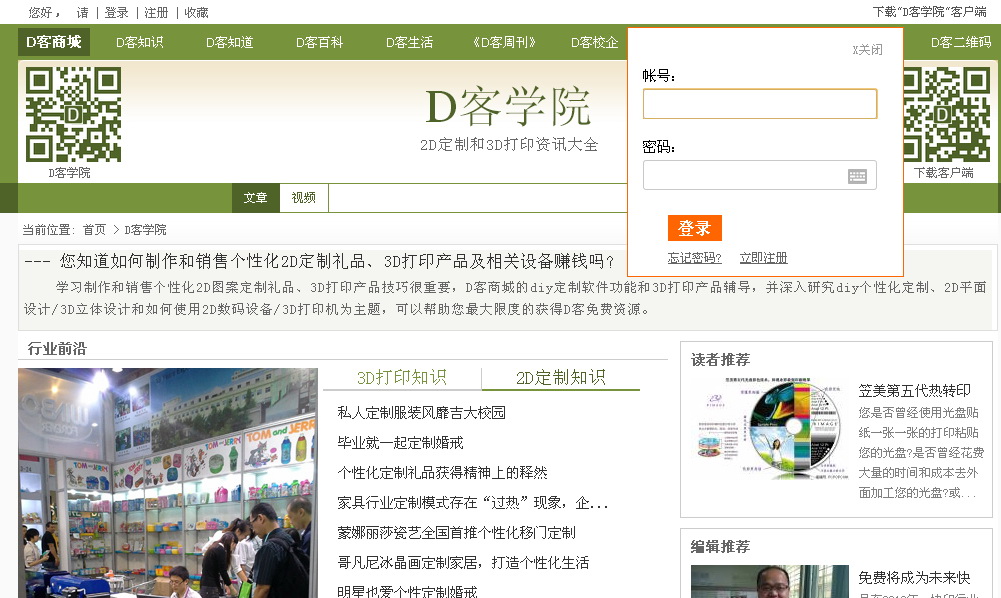Switch to the 视频 tab
This screenshot has width=1001, height=598.
click(303, 198)
